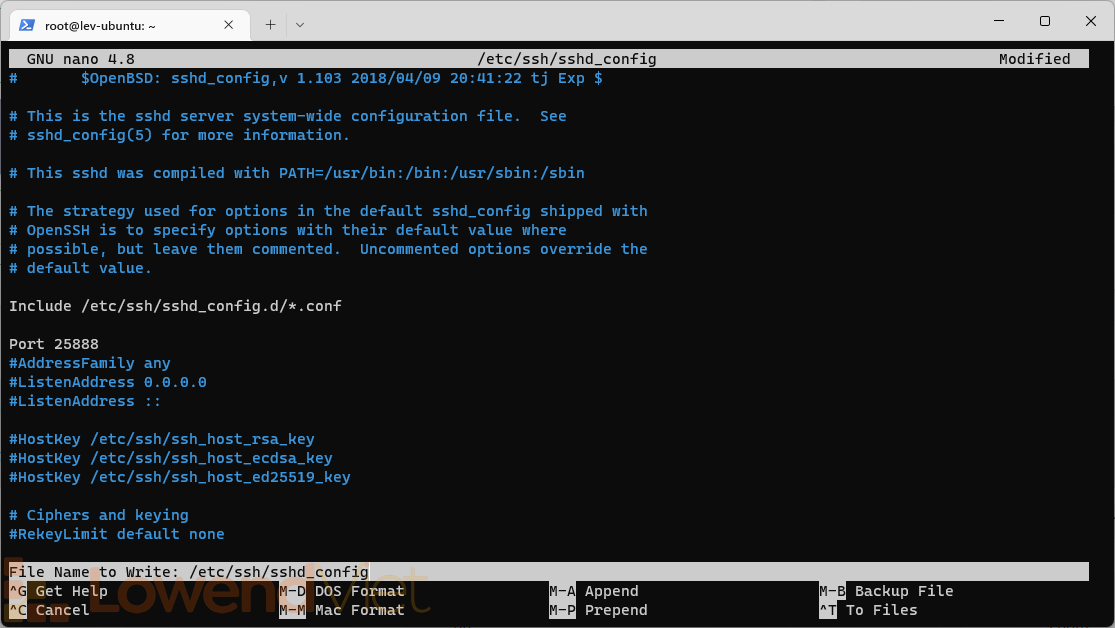Toggle the Backup File option

tap(886, 591)
